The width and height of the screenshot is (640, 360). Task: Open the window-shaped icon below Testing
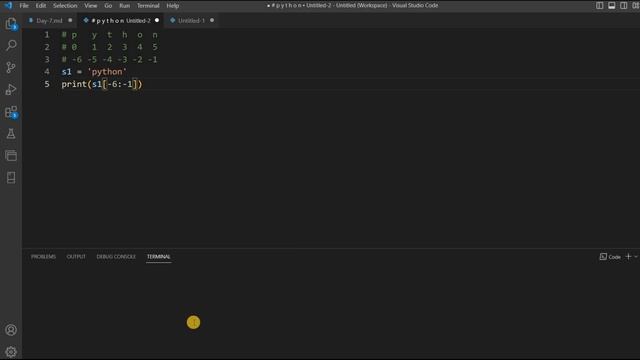click(11, 156)
